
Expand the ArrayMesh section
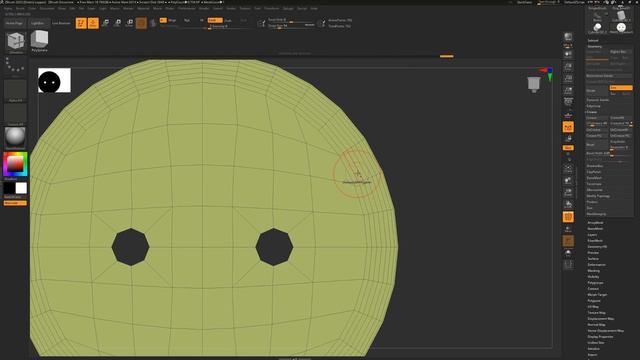click(x=595, y=223)
